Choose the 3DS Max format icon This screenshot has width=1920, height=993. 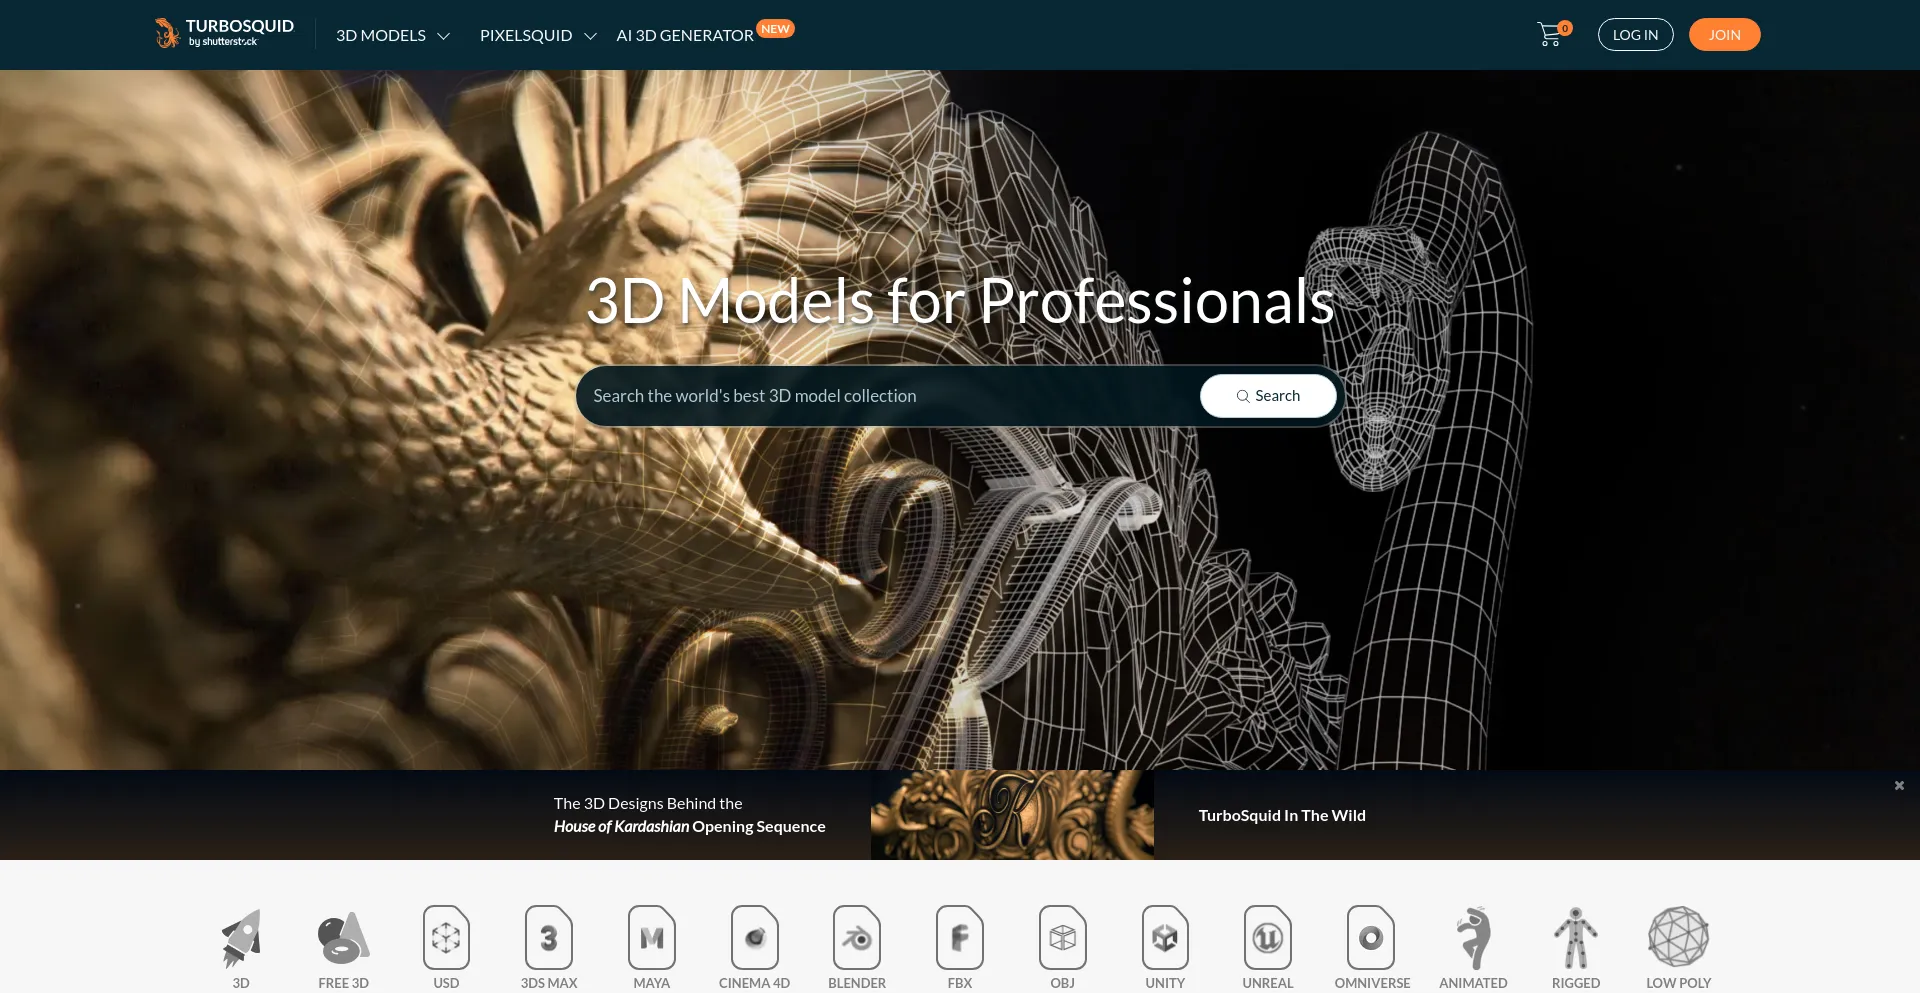[x=549, y=938]
